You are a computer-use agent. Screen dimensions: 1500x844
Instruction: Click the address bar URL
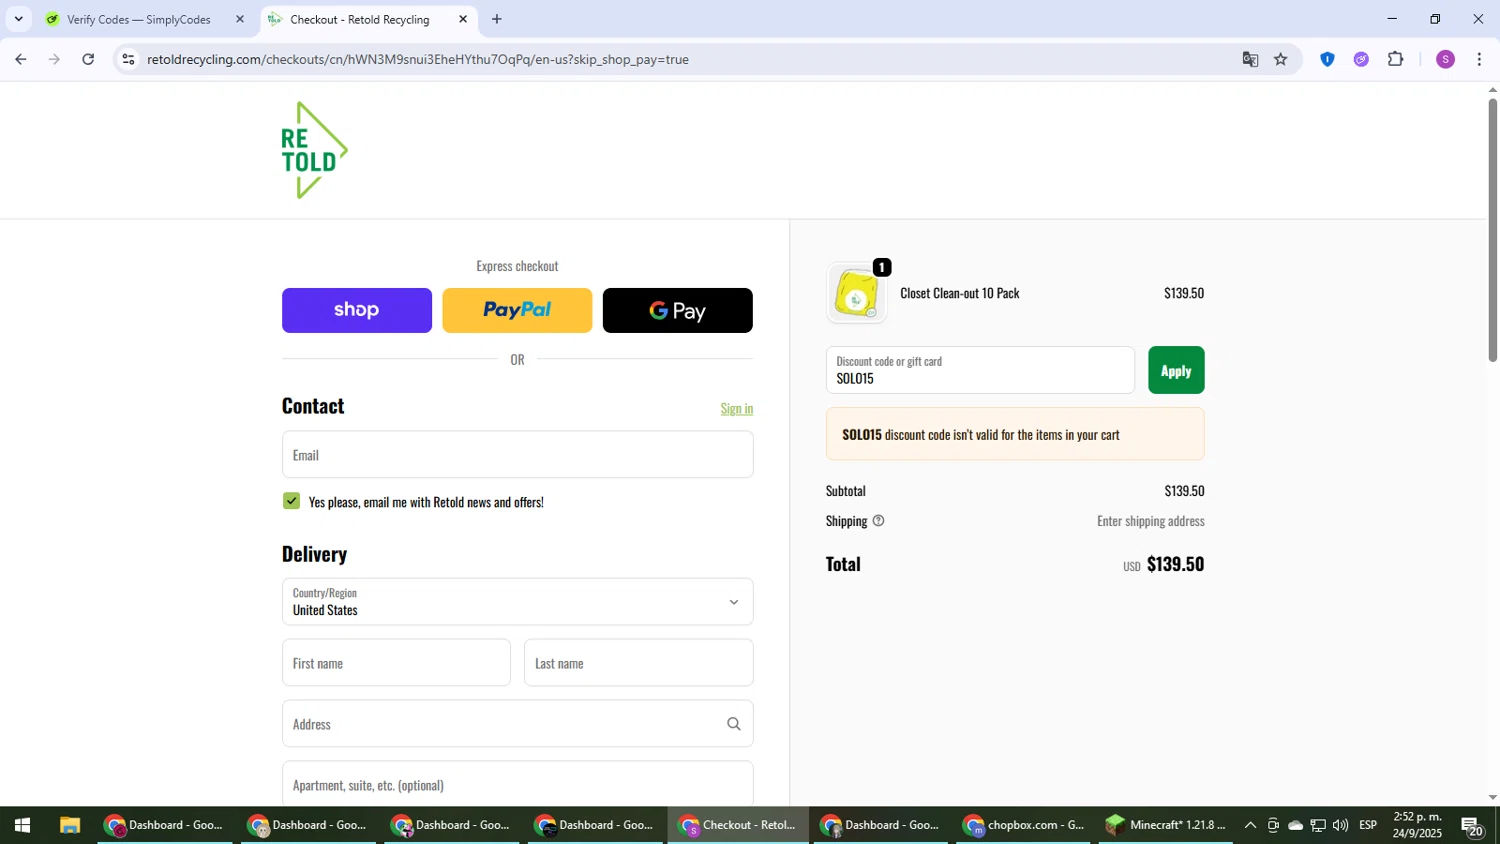[418, 59]
